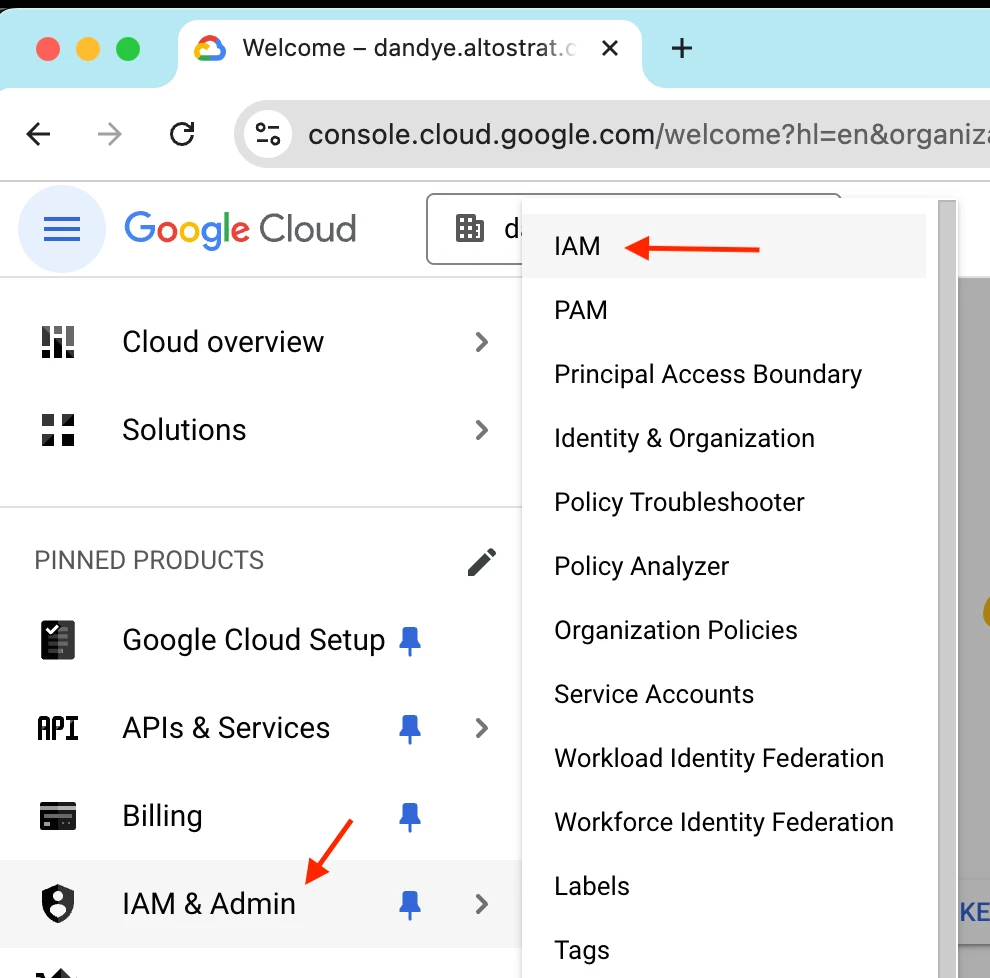This screenshot has height=978, width=990.
Task: Click the browser forward arrow
Action: point(110,134)
